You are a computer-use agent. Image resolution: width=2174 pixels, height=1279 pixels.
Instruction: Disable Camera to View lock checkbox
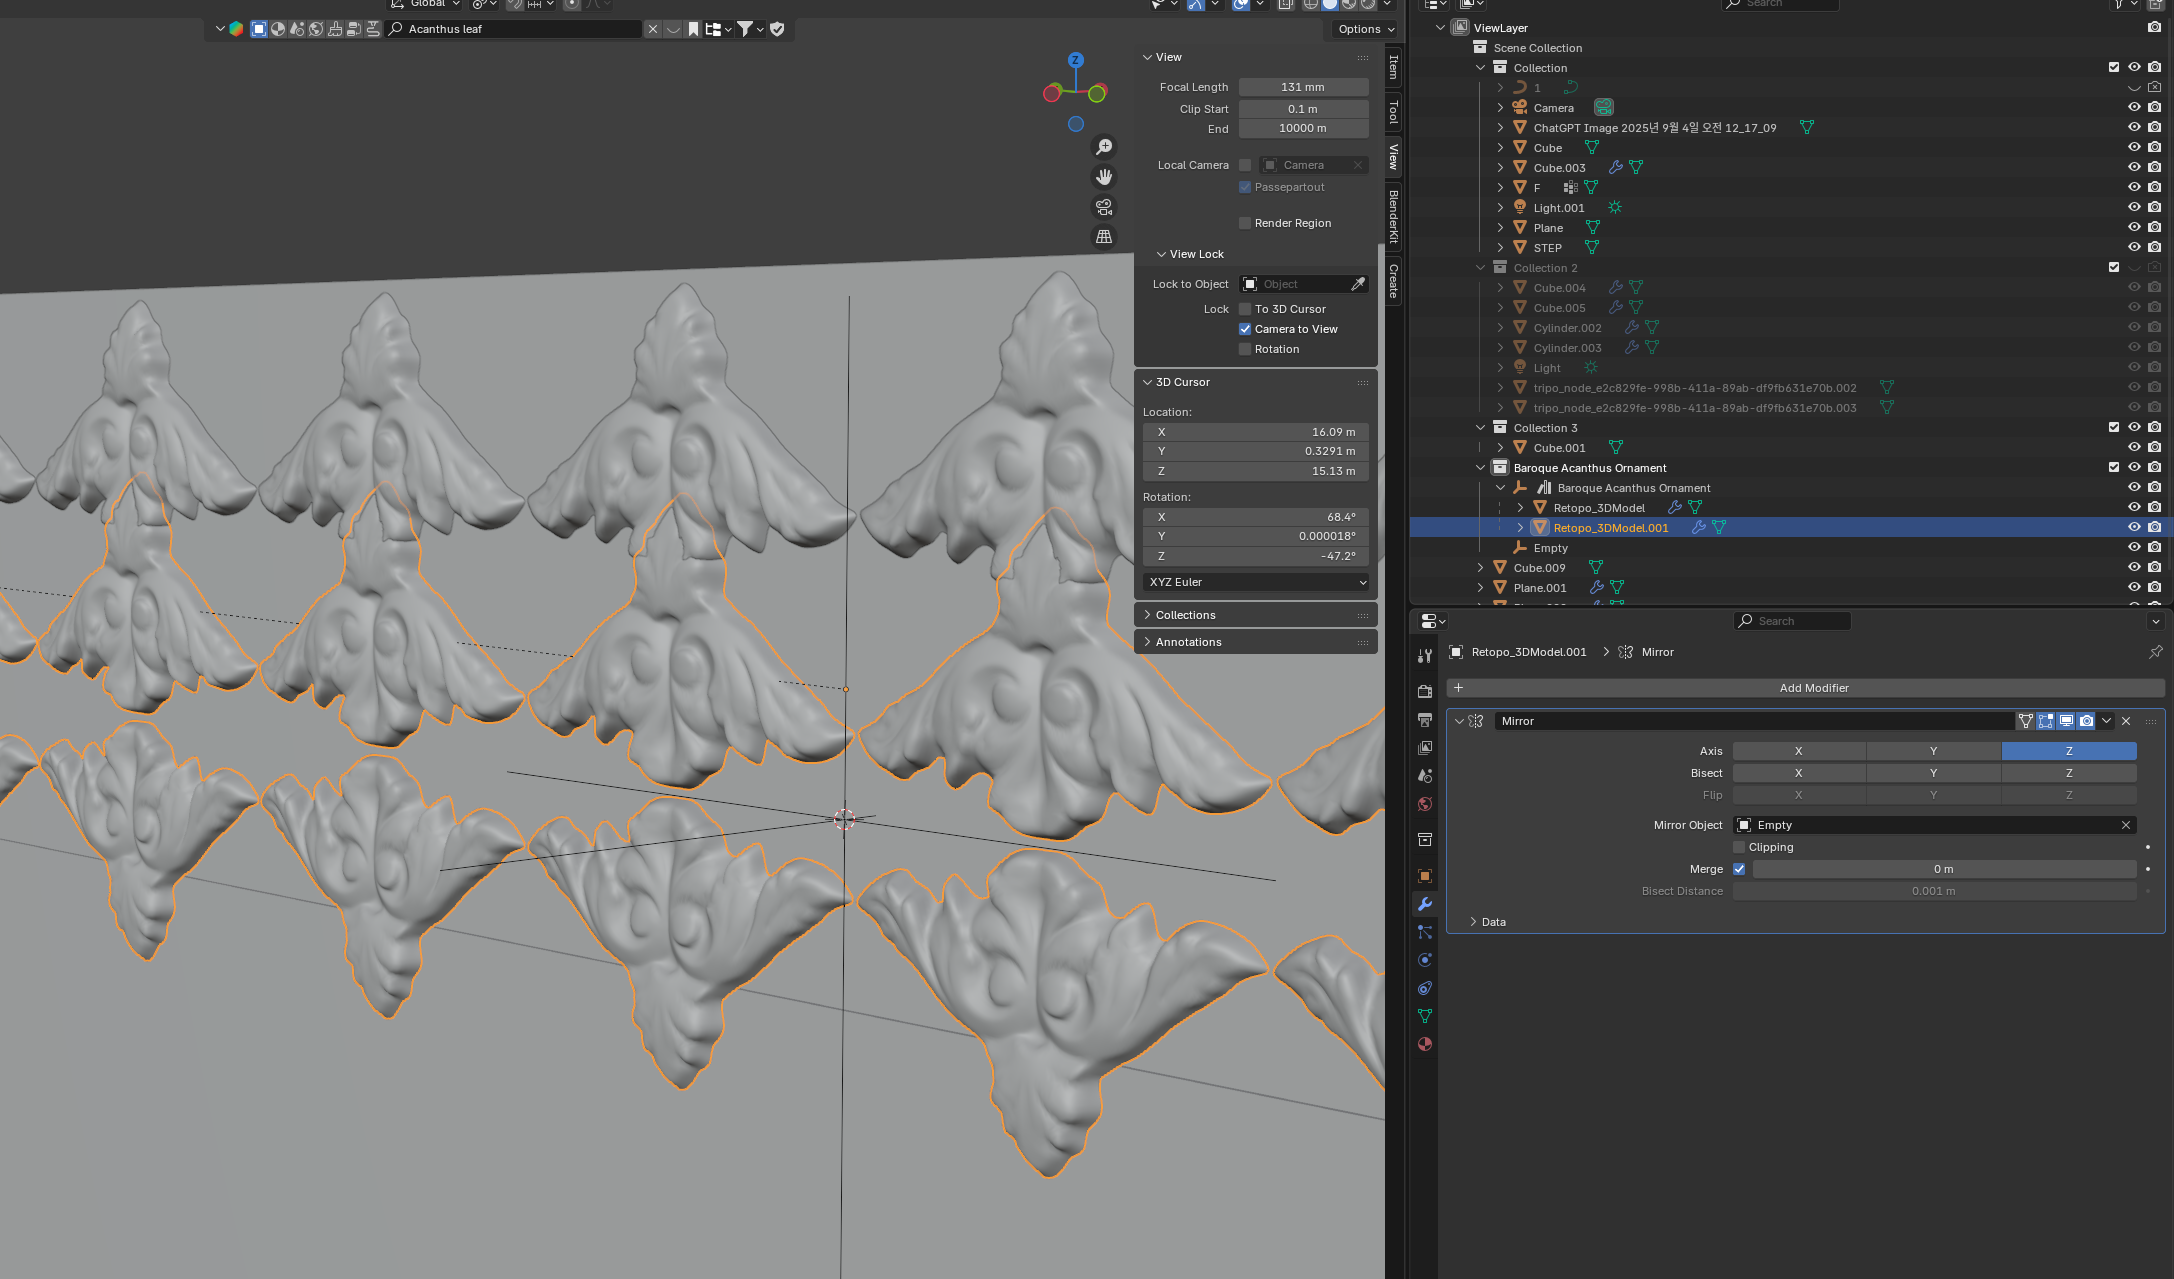click(1245, 329)
